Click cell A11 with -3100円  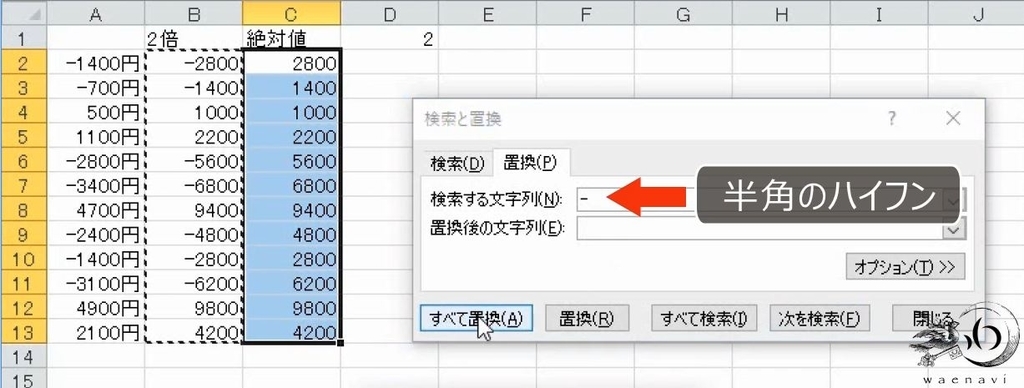click(x=96, y=284)
